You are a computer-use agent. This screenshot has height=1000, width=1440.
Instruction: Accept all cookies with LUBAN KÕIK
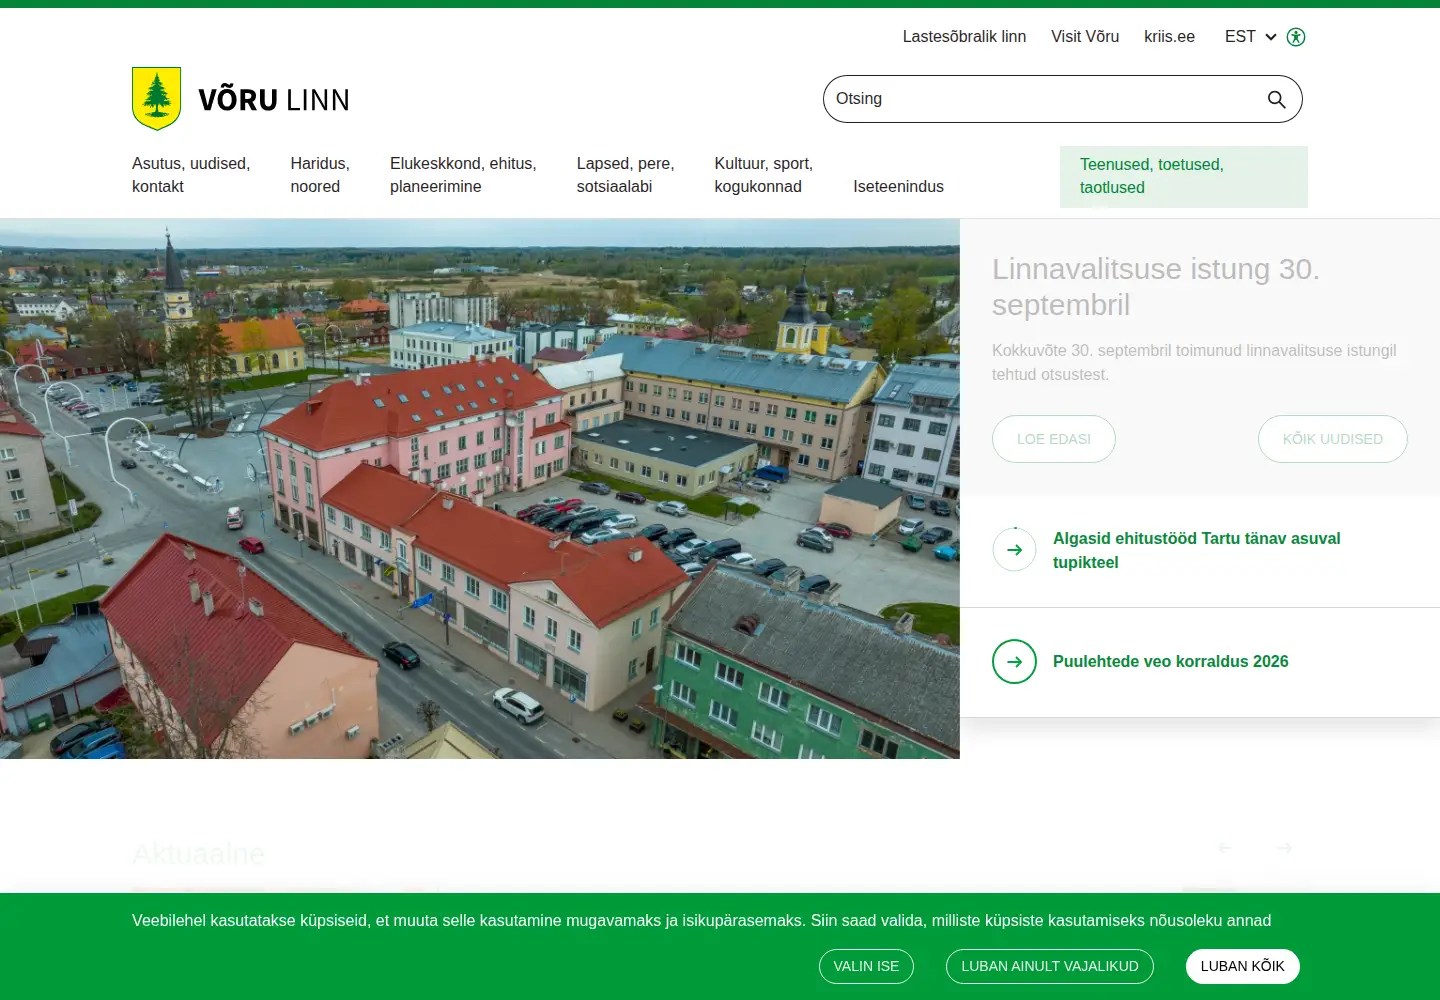click(1242, 966)
